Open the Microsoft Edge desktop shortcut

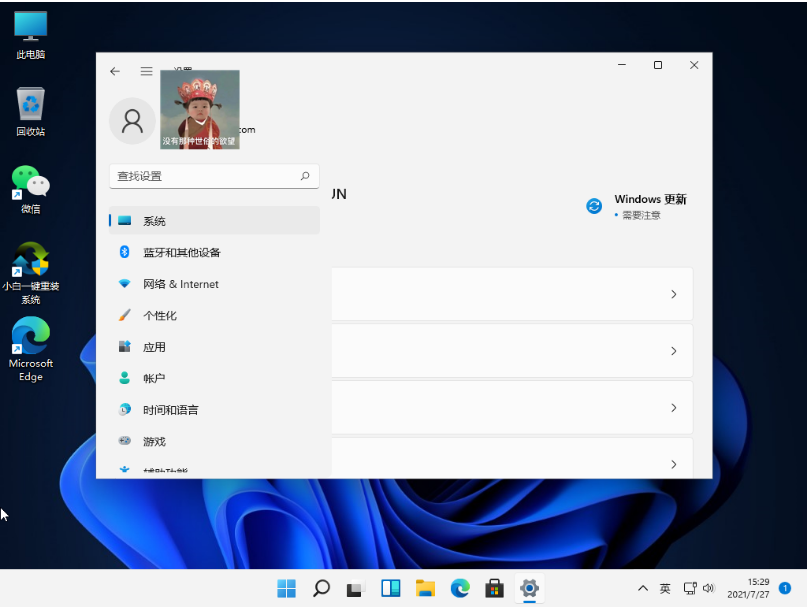31,347
